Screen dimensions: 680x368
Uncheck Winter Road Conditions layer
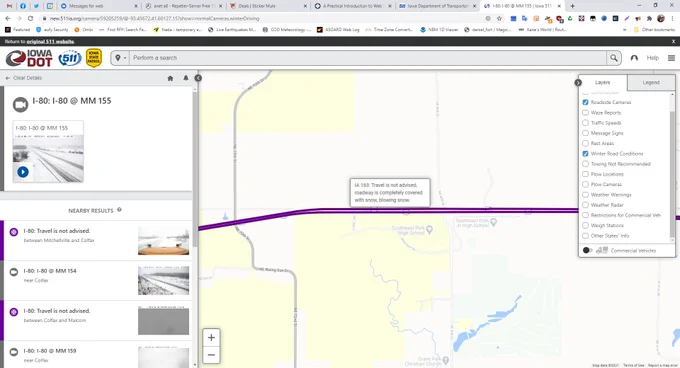pyautogui.click(x=585, y=154)
